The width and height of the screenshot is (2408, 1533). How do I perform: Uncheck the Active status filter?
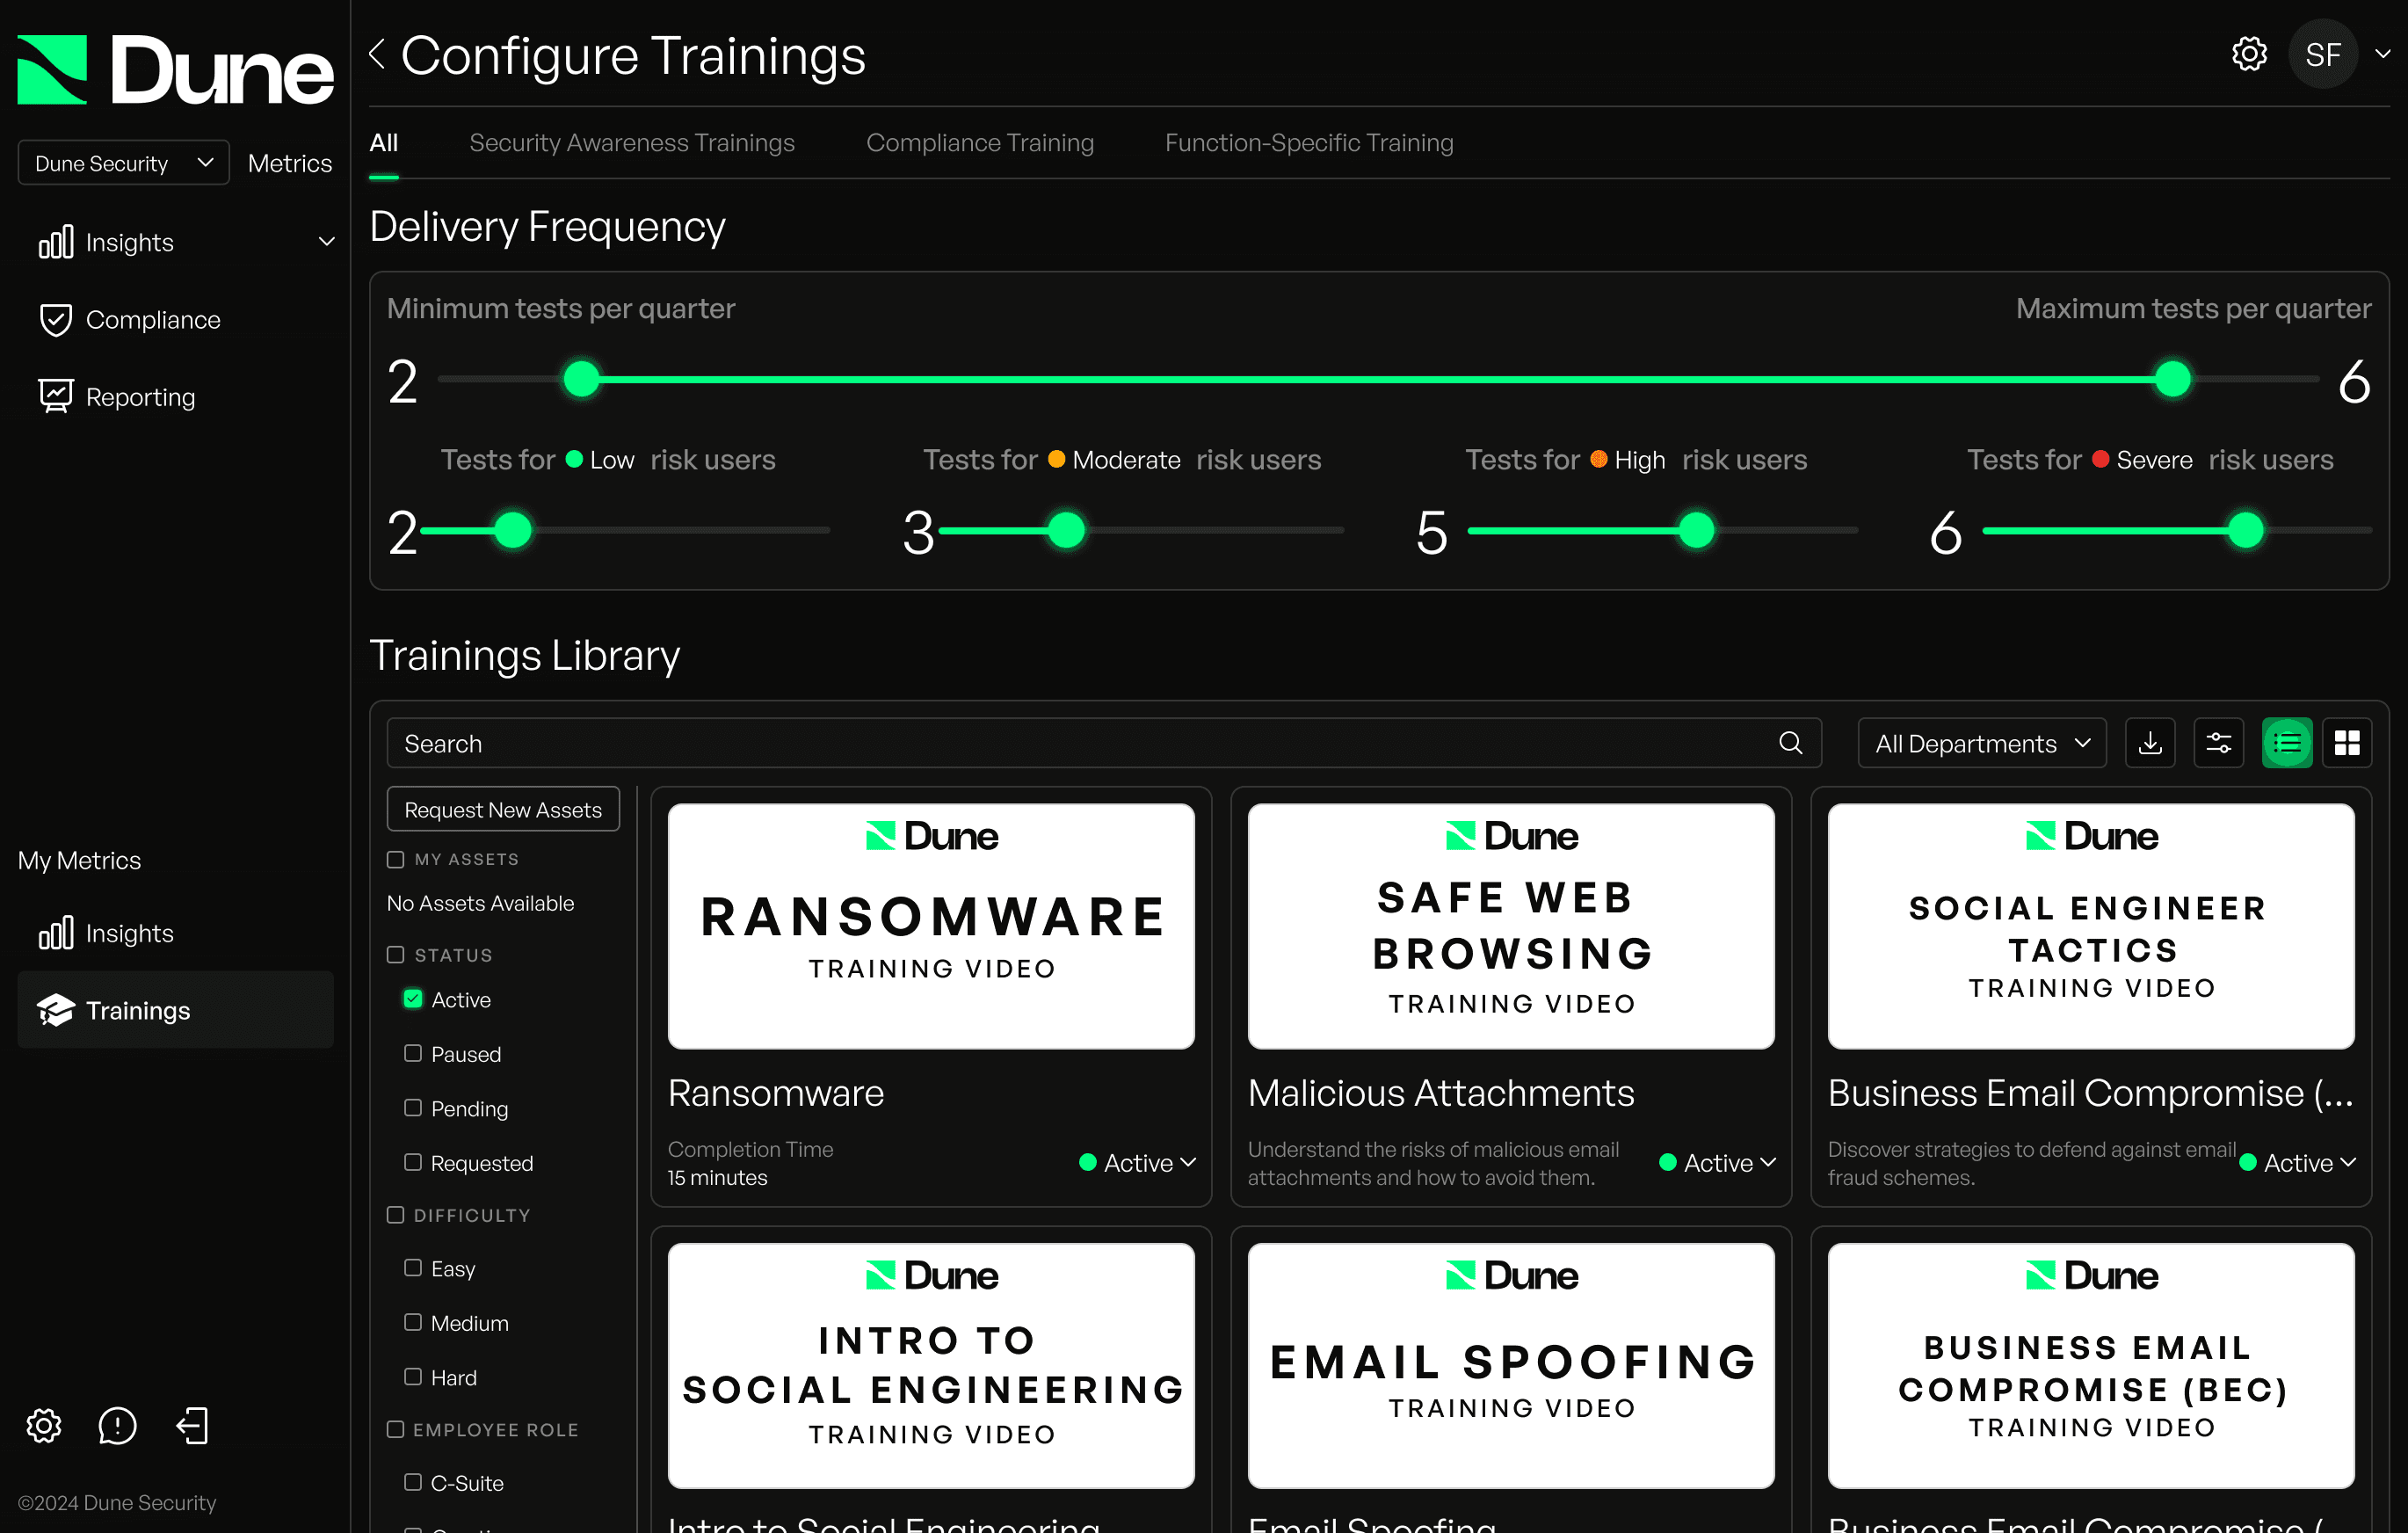click(x=413, y=999)
